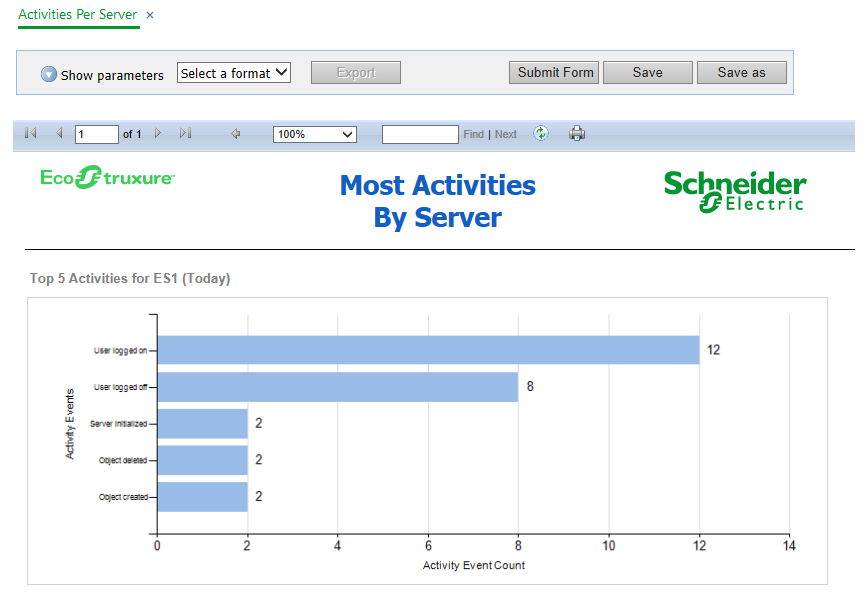Image resolution: width=867 pixels, height=602 pixels.
Task: Click the 'Most Activities By Server' title
Action: tap(437, 201)
